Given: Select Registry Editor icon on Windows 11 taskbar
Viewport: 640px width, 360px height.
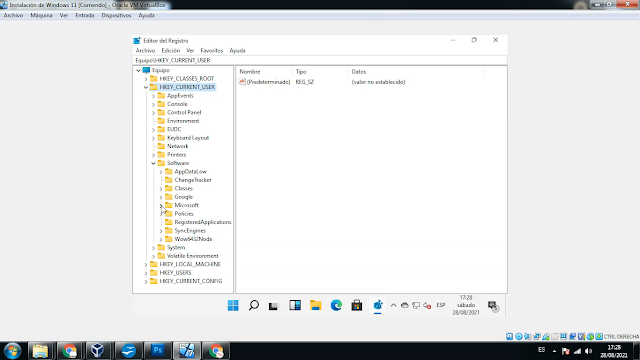Looking at the screenshot, I should tap(378, 305).
